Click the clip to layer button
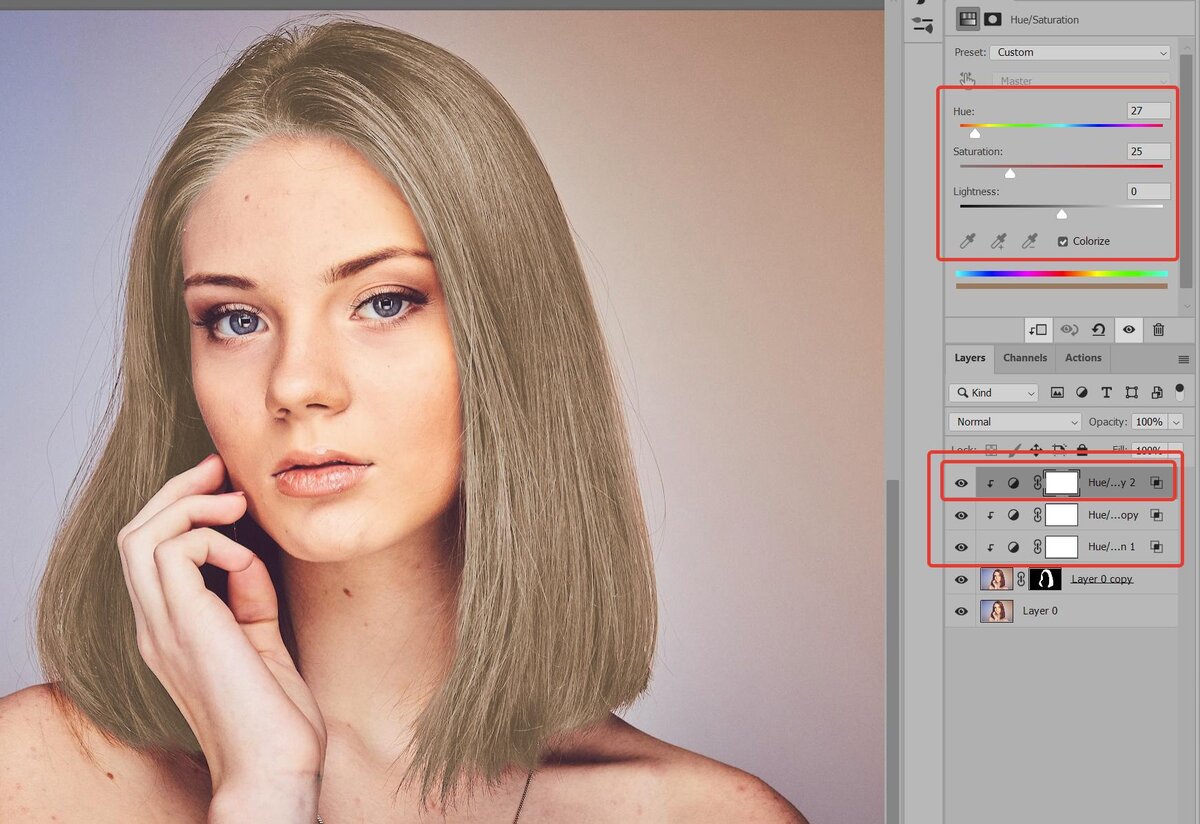 click(1038, 329)
